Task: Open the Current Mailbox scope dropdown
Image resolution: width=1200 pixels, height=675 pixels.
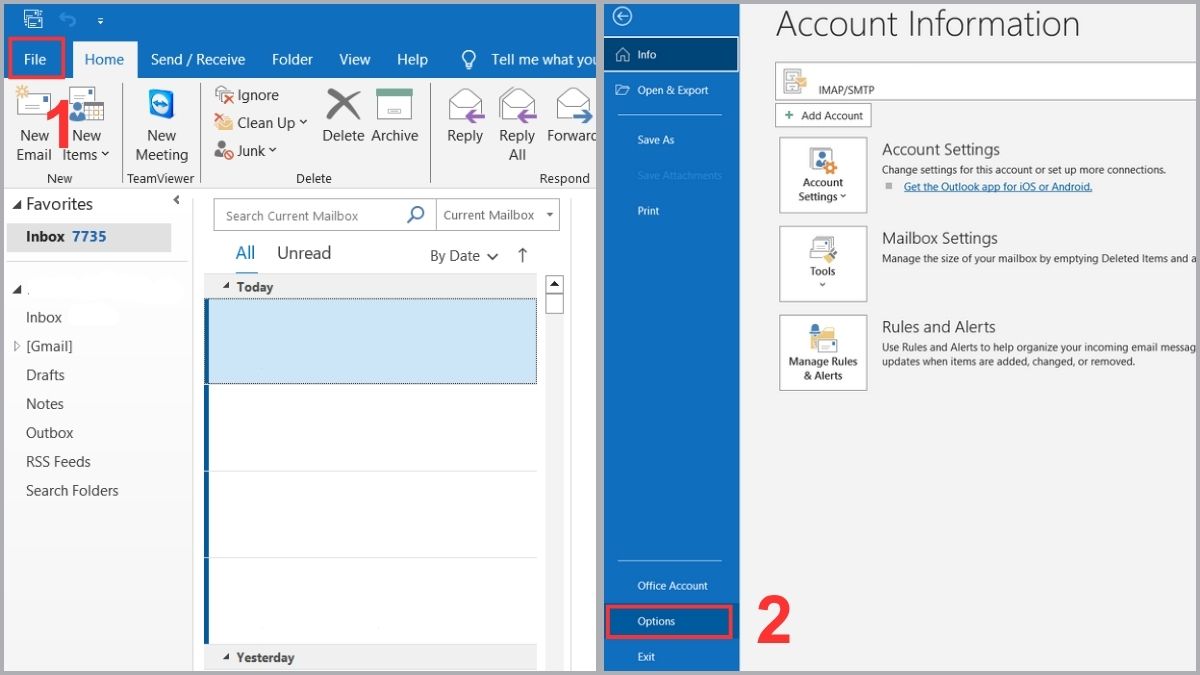Action: click(x=497, y=215)
